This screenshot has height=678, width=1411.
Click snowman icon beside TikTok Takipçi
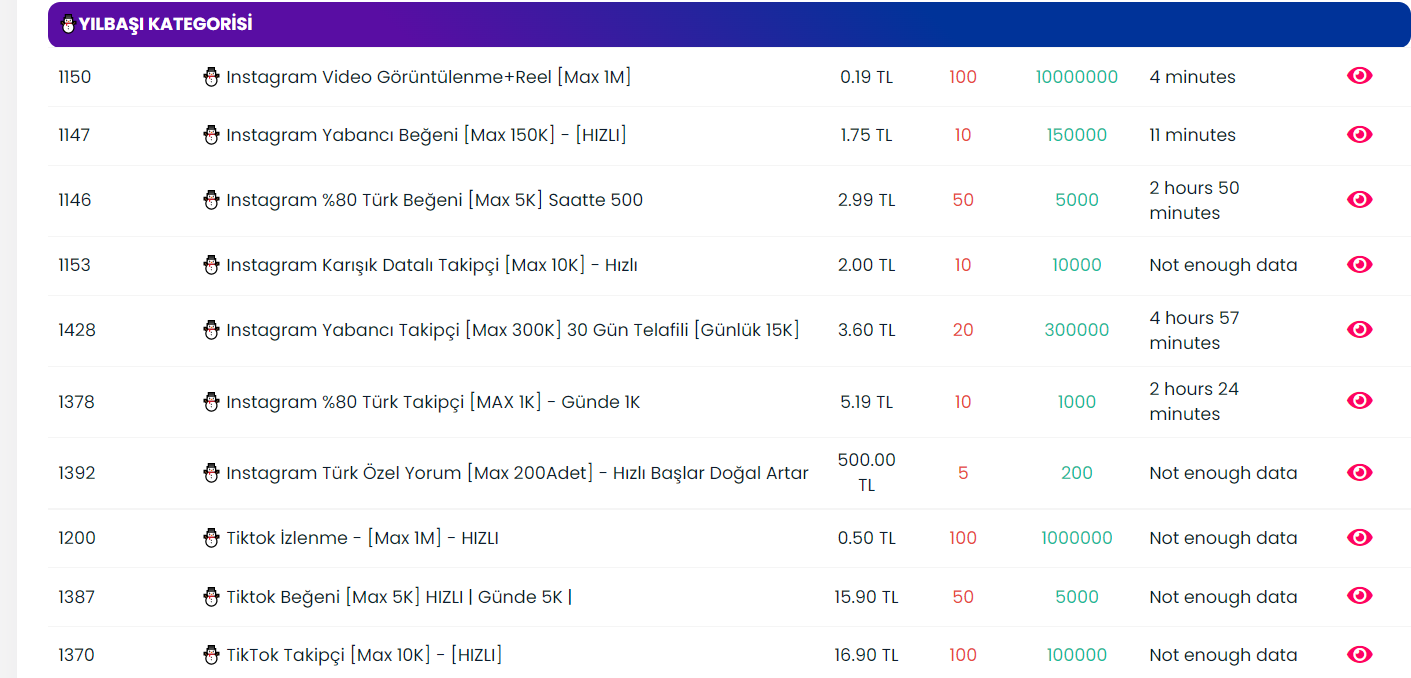(211, 655)
